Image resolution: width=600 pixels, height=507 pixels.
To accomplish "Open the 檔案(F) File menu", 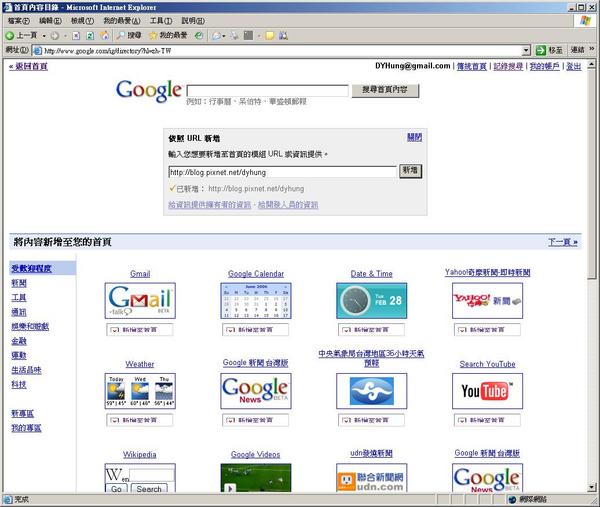I will tap(18, 21).
